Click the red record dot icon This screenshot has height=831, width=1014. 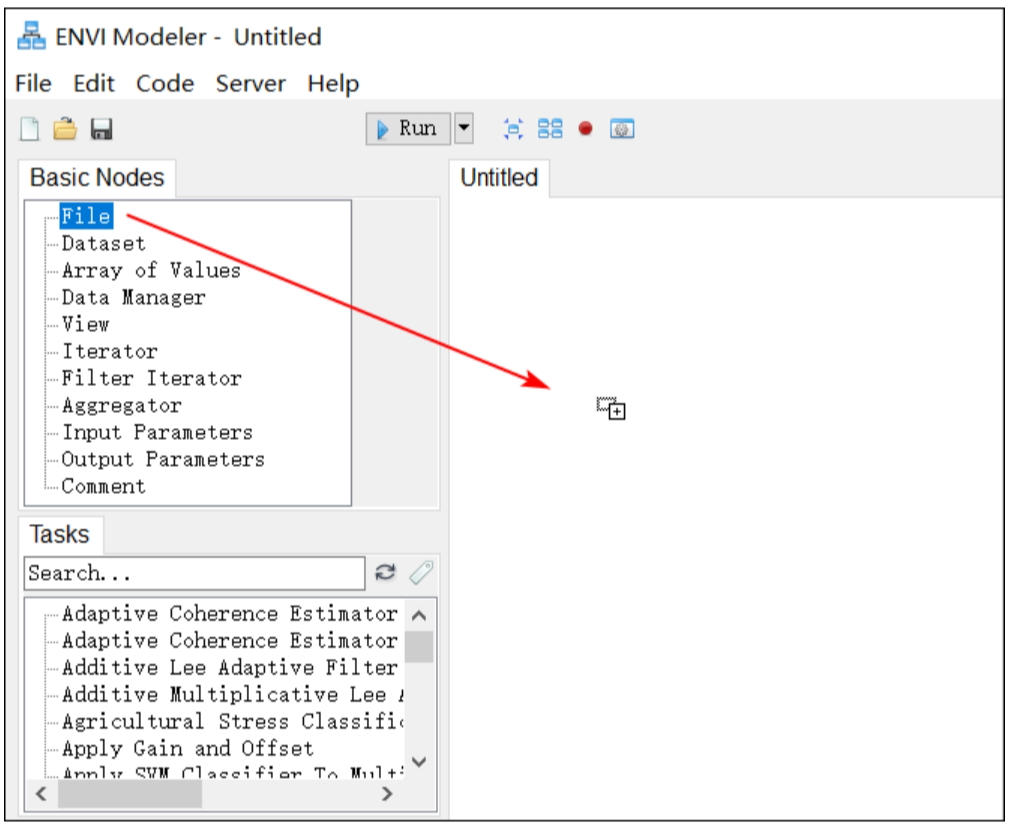(x=586, y=129)
